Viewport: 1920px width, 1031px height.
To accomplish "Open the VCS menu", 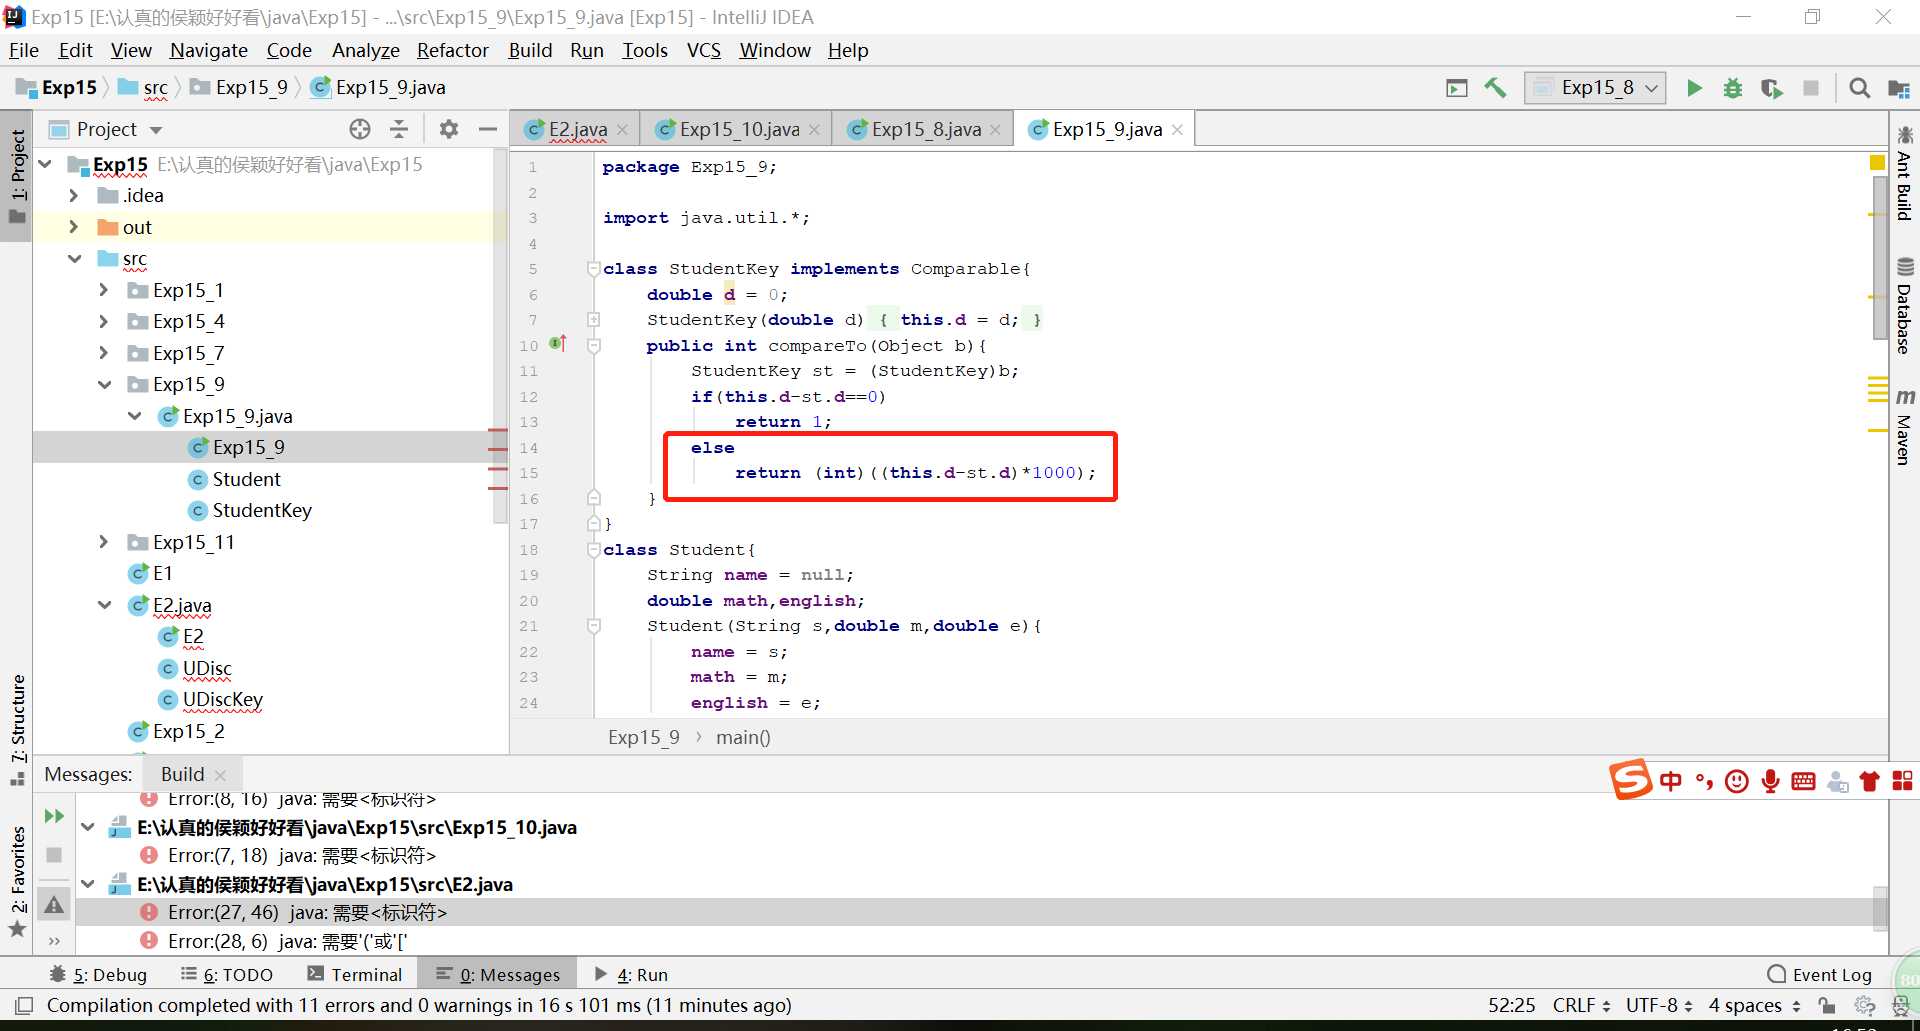I will pyautogui.click(x=703, y=50).
